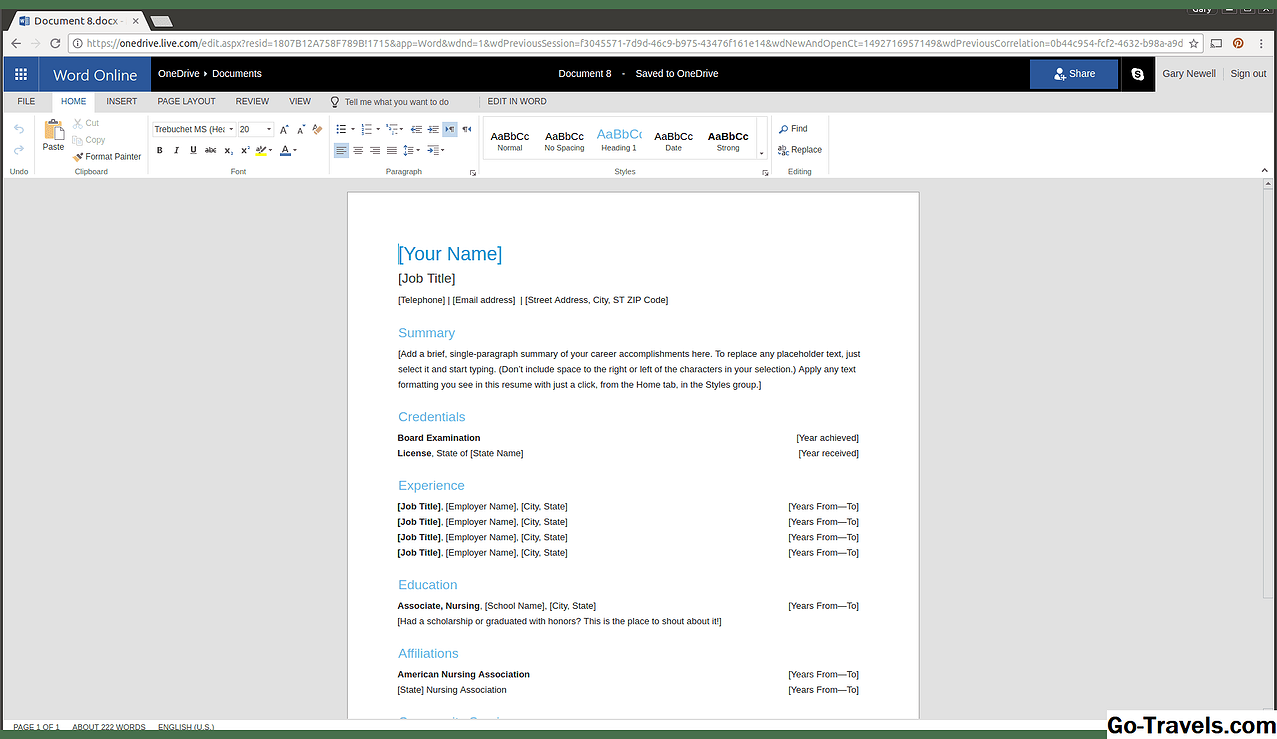Click the Find tool
Viewport: 1277px width, 739px height.
[x=793, y=129]
